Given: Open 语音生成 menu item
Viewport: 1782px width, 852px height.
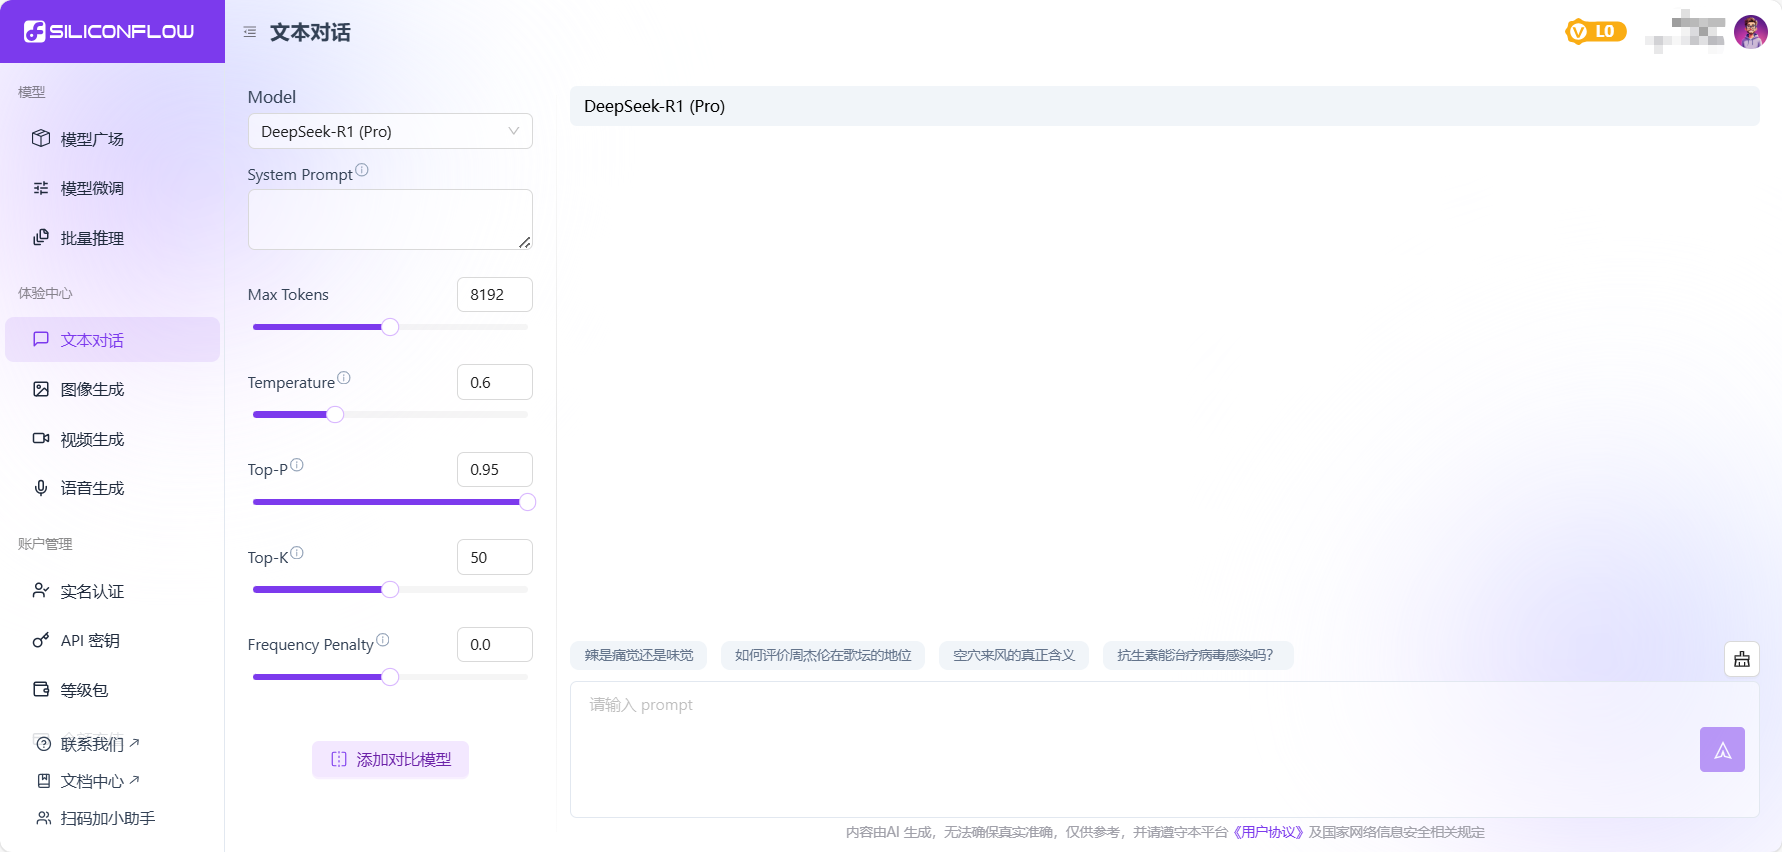Looking at the screenshot, I should 112,488.
